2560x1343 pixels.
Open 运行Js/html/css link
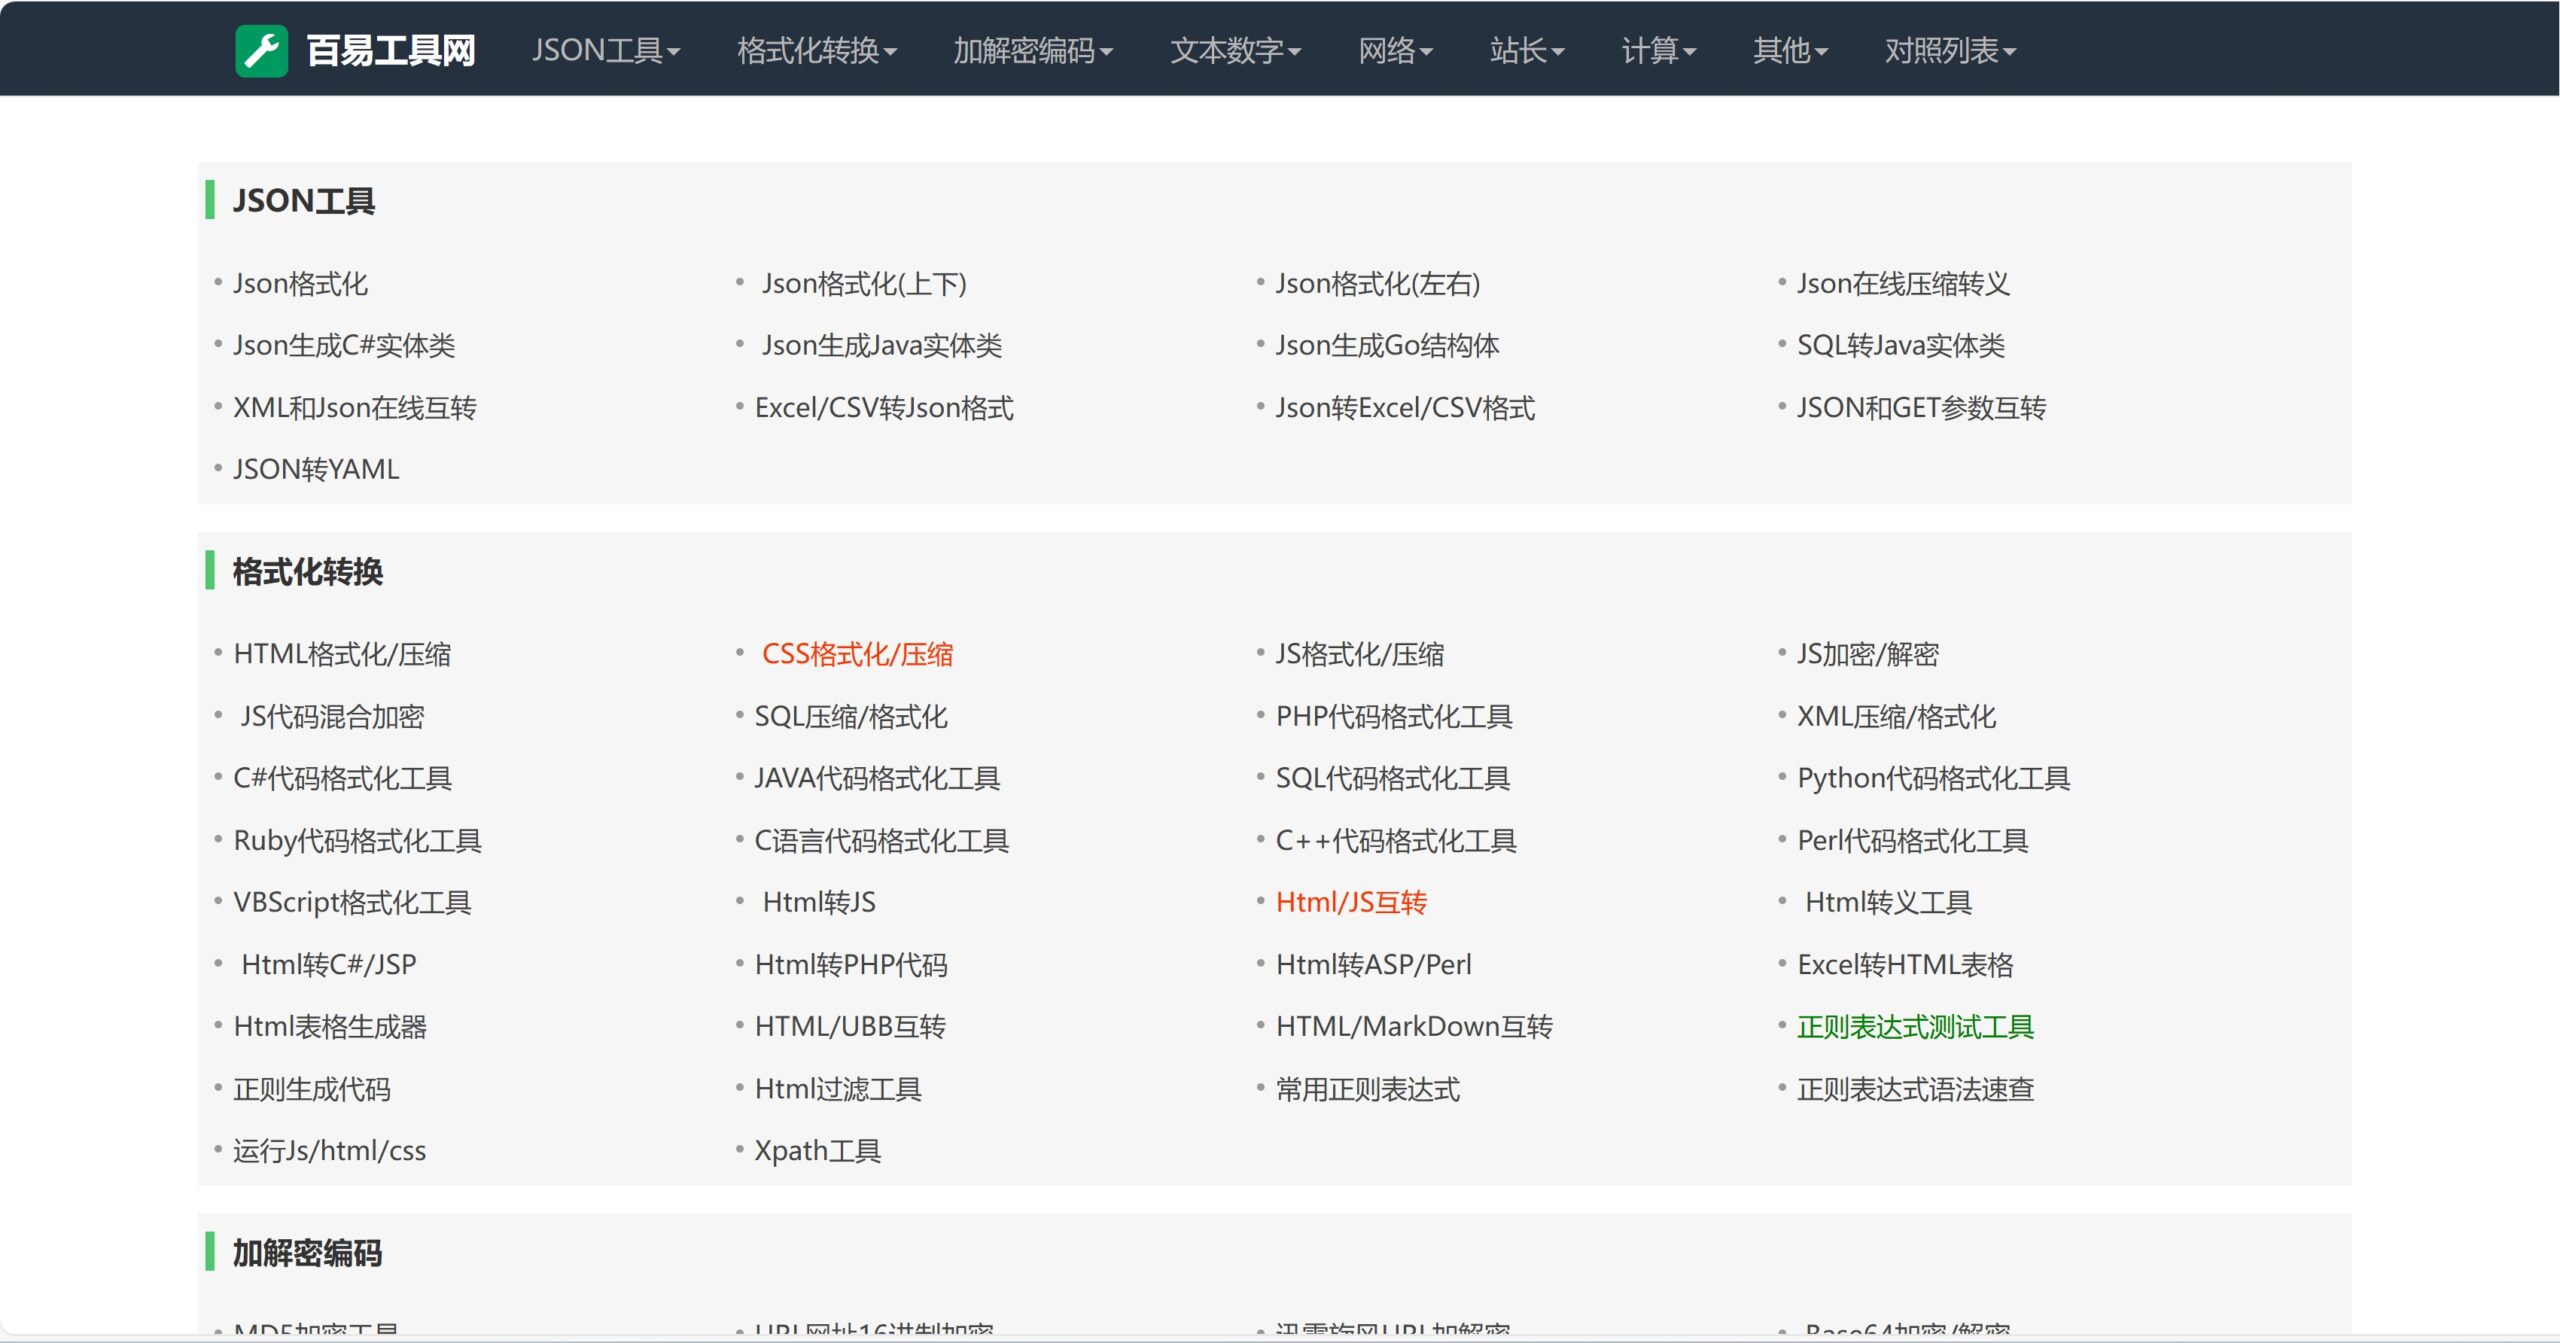pos(329,1152)
